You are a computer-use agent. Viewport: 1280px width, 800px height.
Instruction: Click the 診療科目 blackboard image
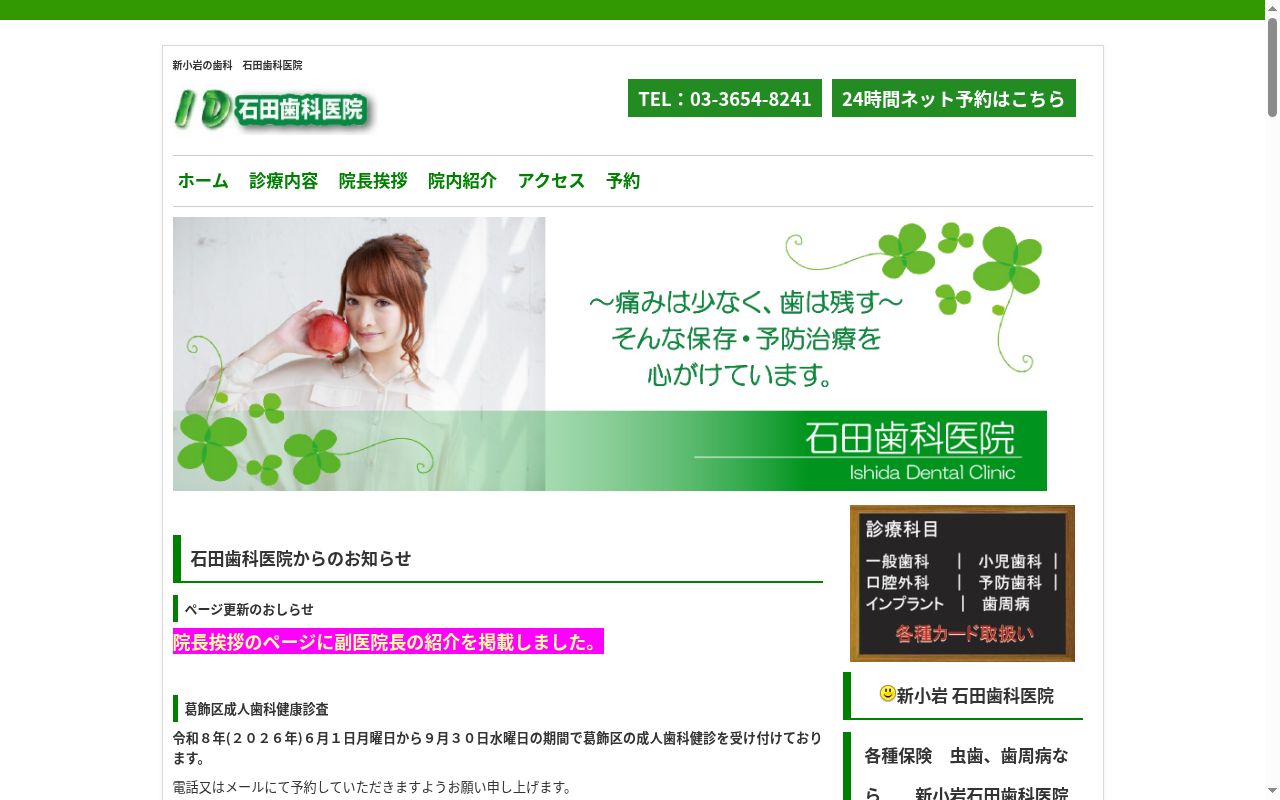pyautogui.click(x=962, y=583)
